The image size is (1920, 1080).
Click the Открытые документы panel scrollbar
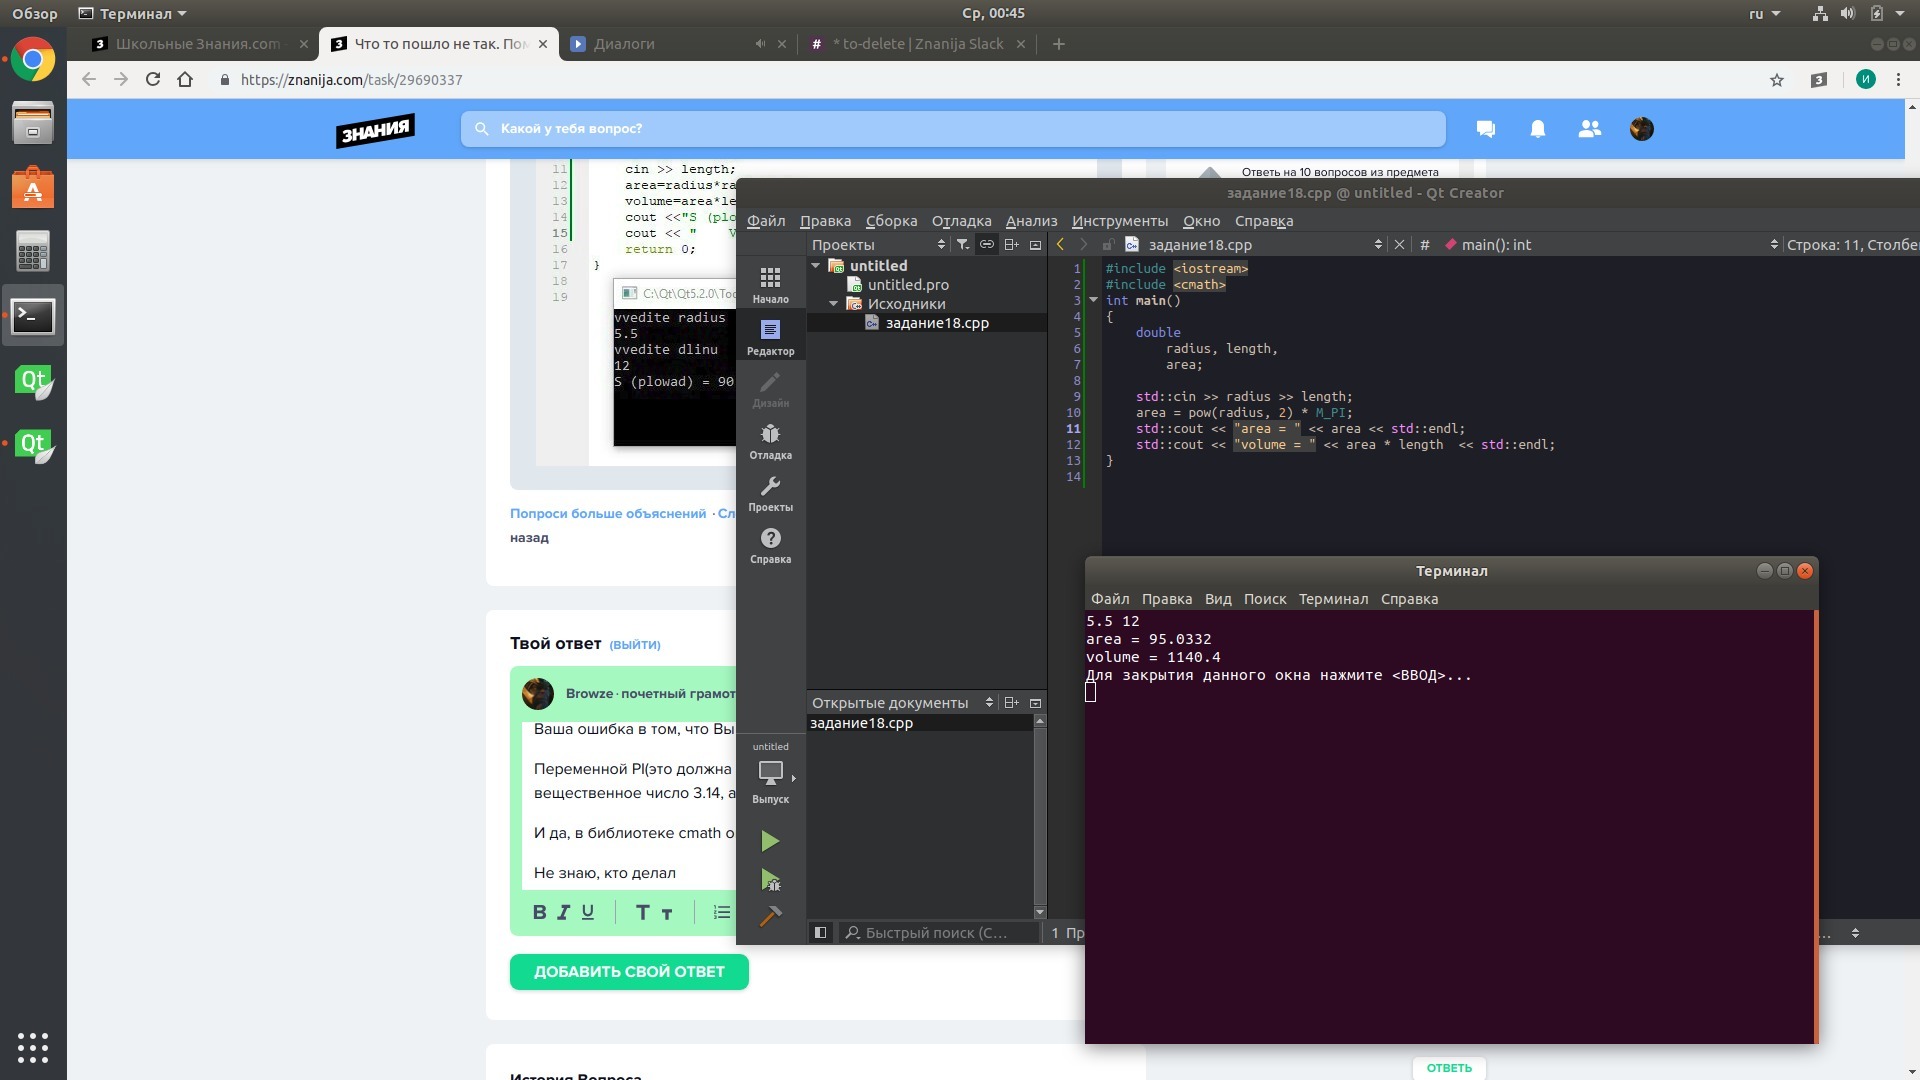tap(1040, 816)
